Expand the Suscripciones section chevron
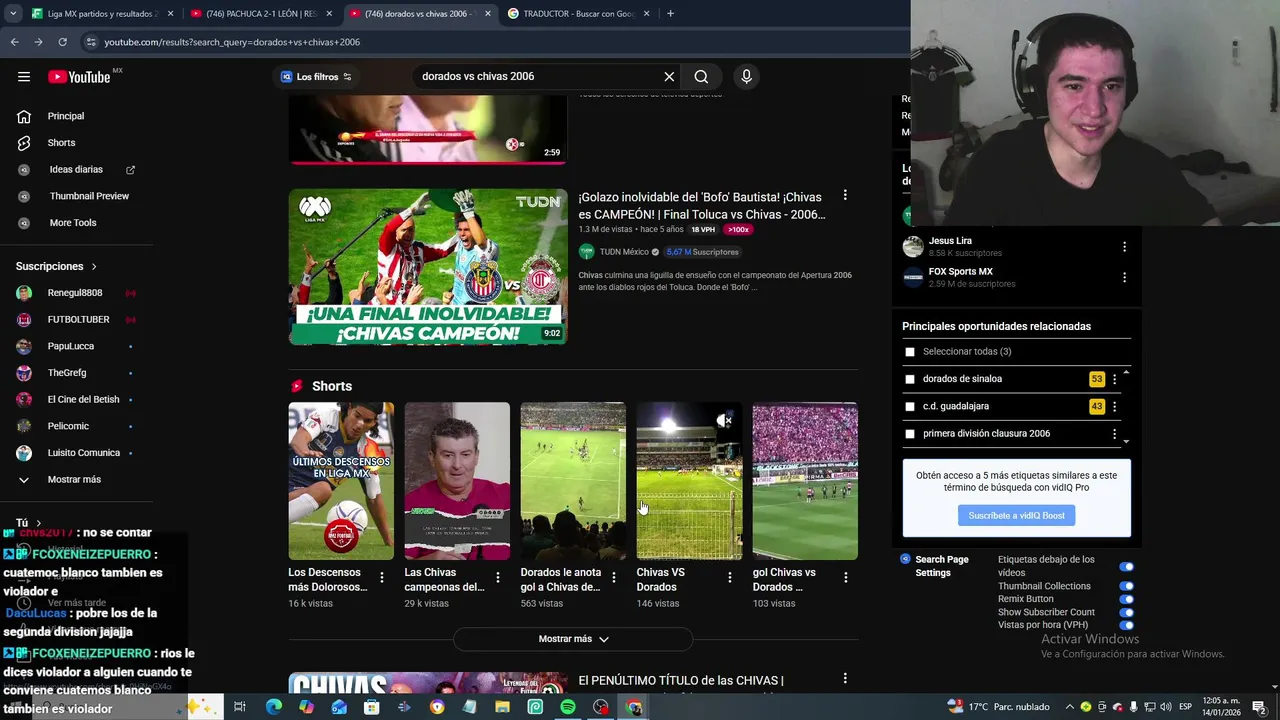Viewport: 1280px width, 720px height. coord(94,267)
